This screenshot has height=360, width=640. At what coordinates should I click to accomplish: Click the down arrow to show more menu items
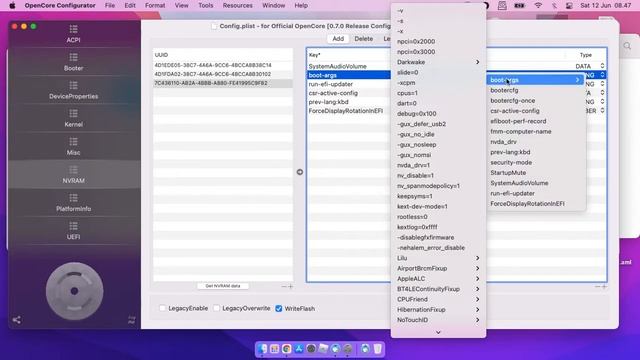[438, 332]
